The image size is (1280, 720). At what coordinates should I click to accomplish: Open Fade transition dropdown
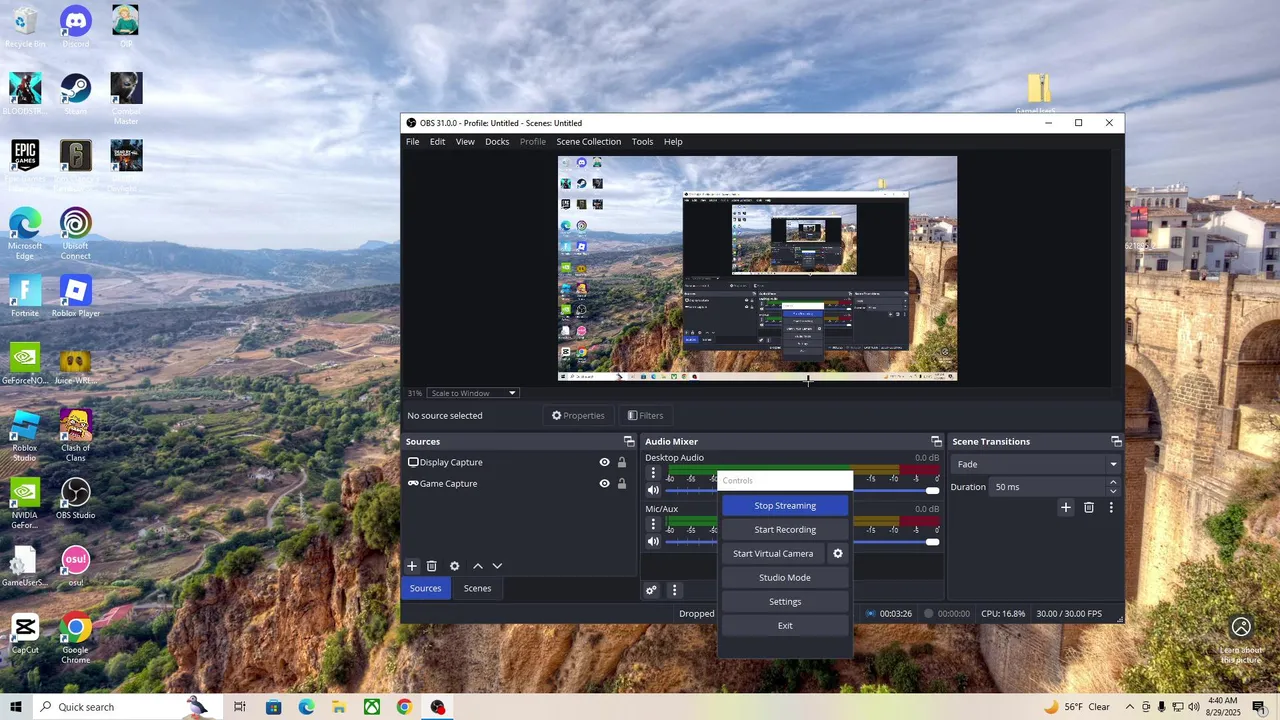pyautogui.click(x=1036, y=464)
